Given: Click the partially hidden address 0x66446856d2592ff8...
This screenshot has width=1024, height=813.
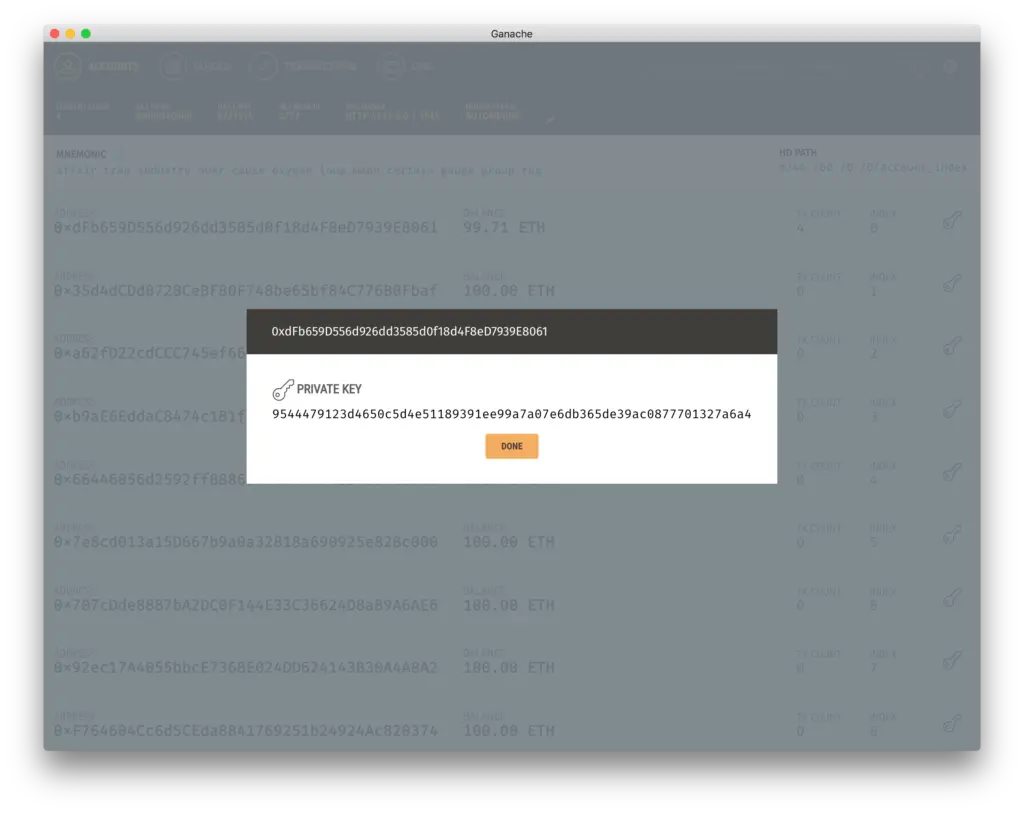Looking at the screenshot, I should click(x=150, y=479).
